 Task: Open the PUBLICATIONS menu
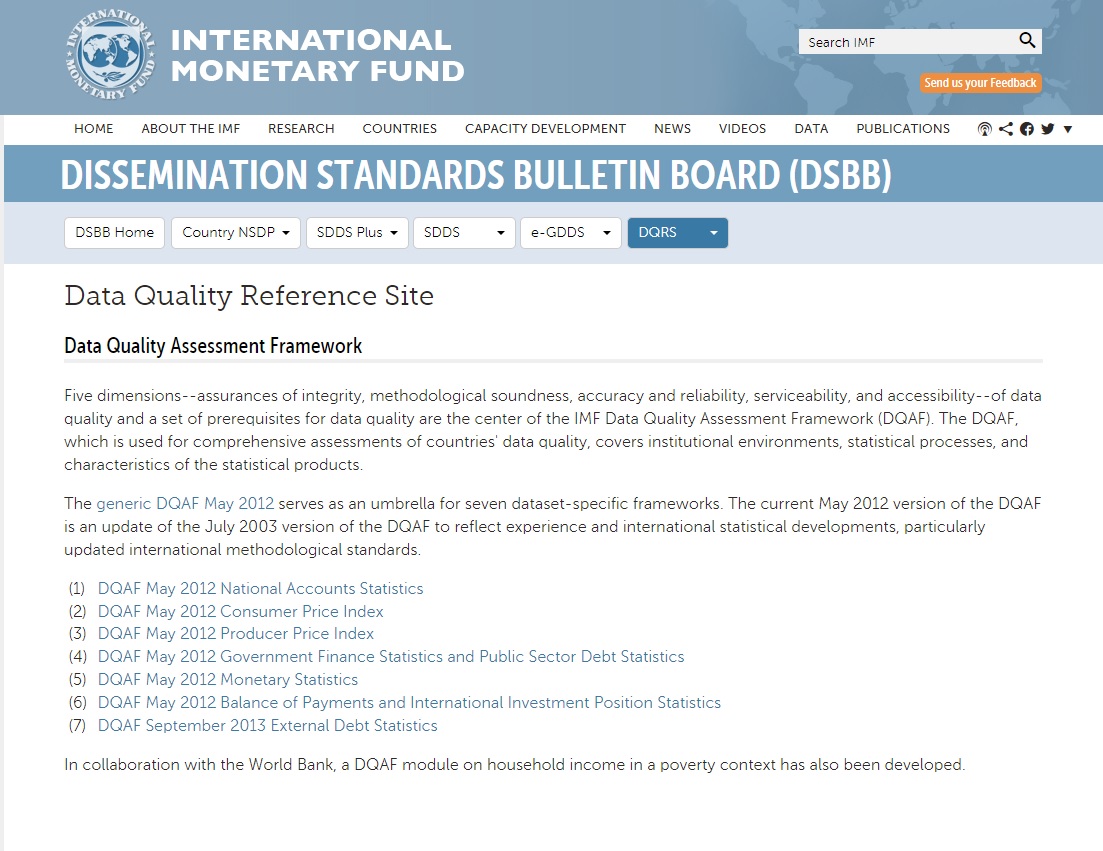(903, 129)
